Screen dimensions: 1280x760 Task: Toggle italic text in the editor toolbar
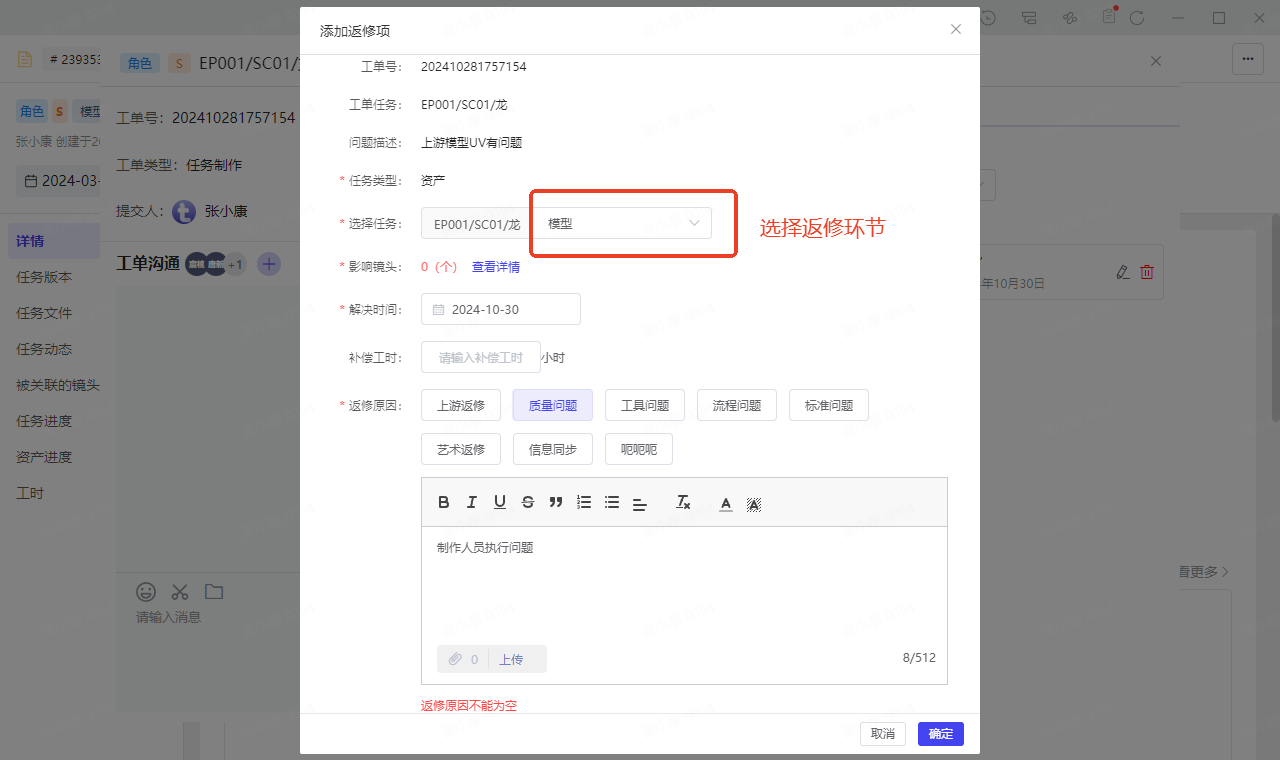472,502
